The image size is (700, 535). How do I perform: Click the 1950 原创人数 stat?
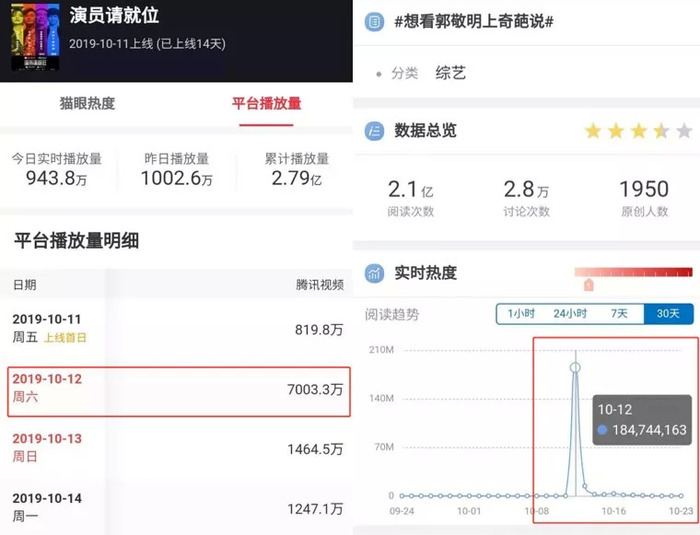(644, 198)
